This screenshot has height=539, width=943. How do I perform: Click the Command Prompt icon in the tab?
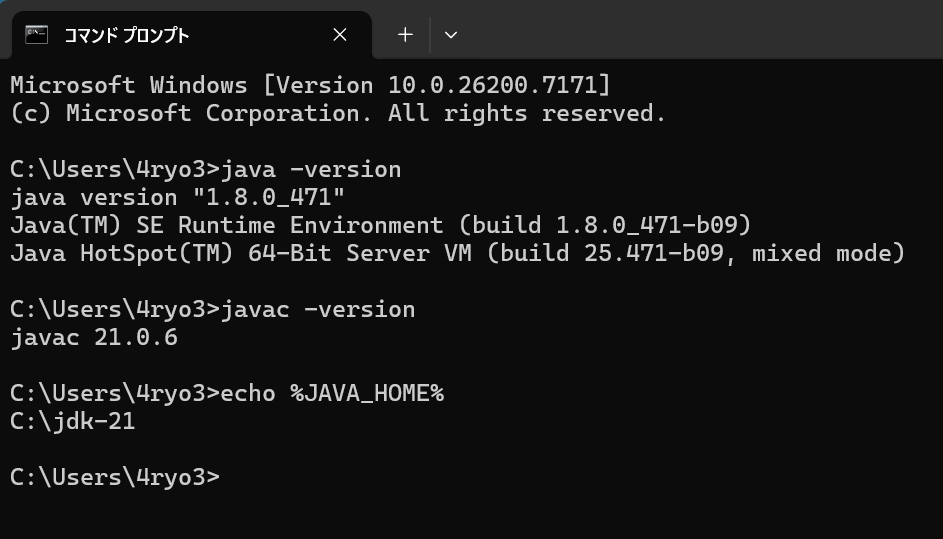(37, 35)
